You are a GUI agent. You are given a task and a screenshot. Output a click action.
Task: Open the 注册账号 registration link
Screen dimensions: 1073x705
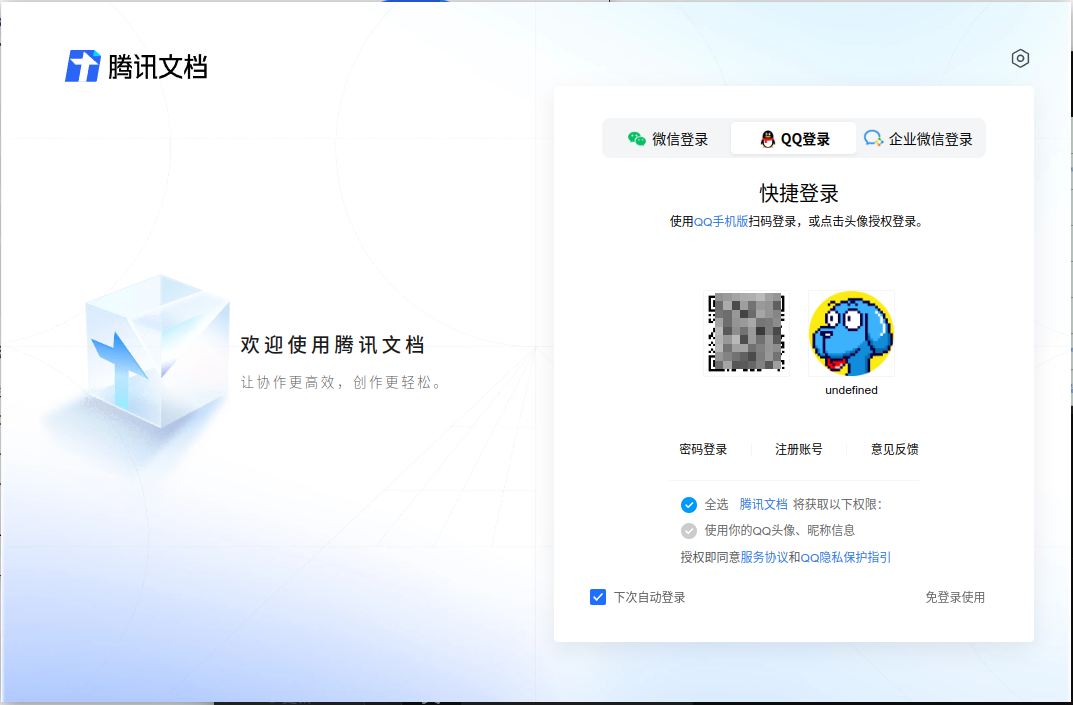coord(799,450)
